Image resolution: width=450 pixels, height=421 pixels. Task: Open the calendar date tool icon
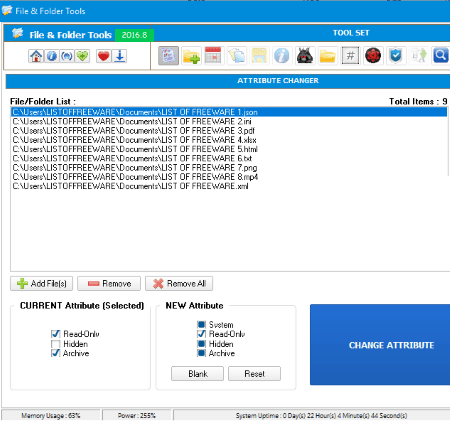(213, 56)
